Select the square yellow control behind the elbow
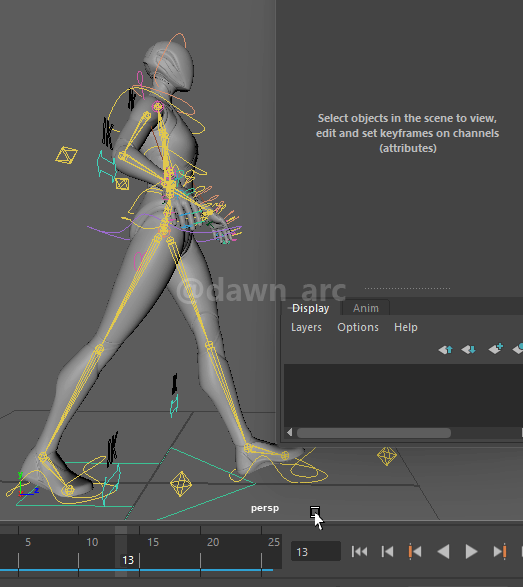The height and width of the screenshot is (587, 523). [x=122, y=184]
